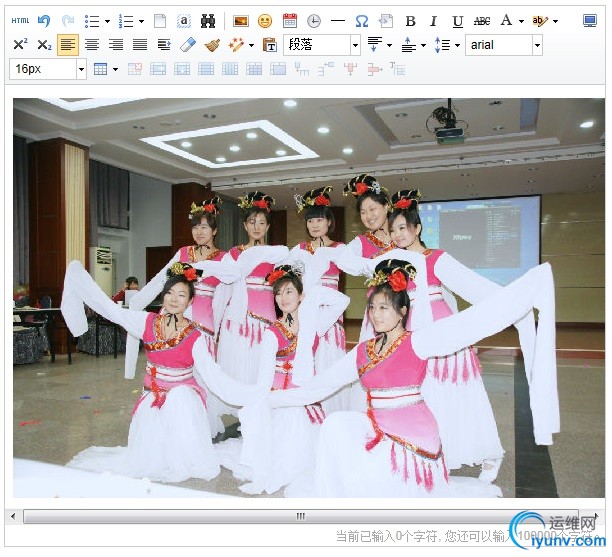This screenshot has height=557, width=612.
Task: Delete table icon
Action: (x=135, y=69)
